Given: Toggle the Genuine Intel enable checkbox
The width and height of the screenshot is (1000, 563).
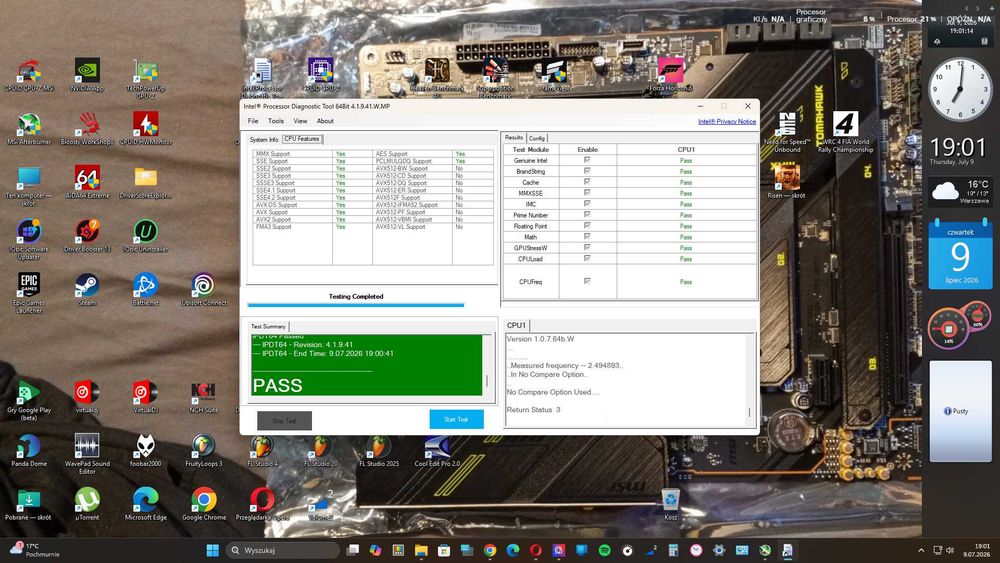Looking at the screenshot, I should click(x=587, y=160).
